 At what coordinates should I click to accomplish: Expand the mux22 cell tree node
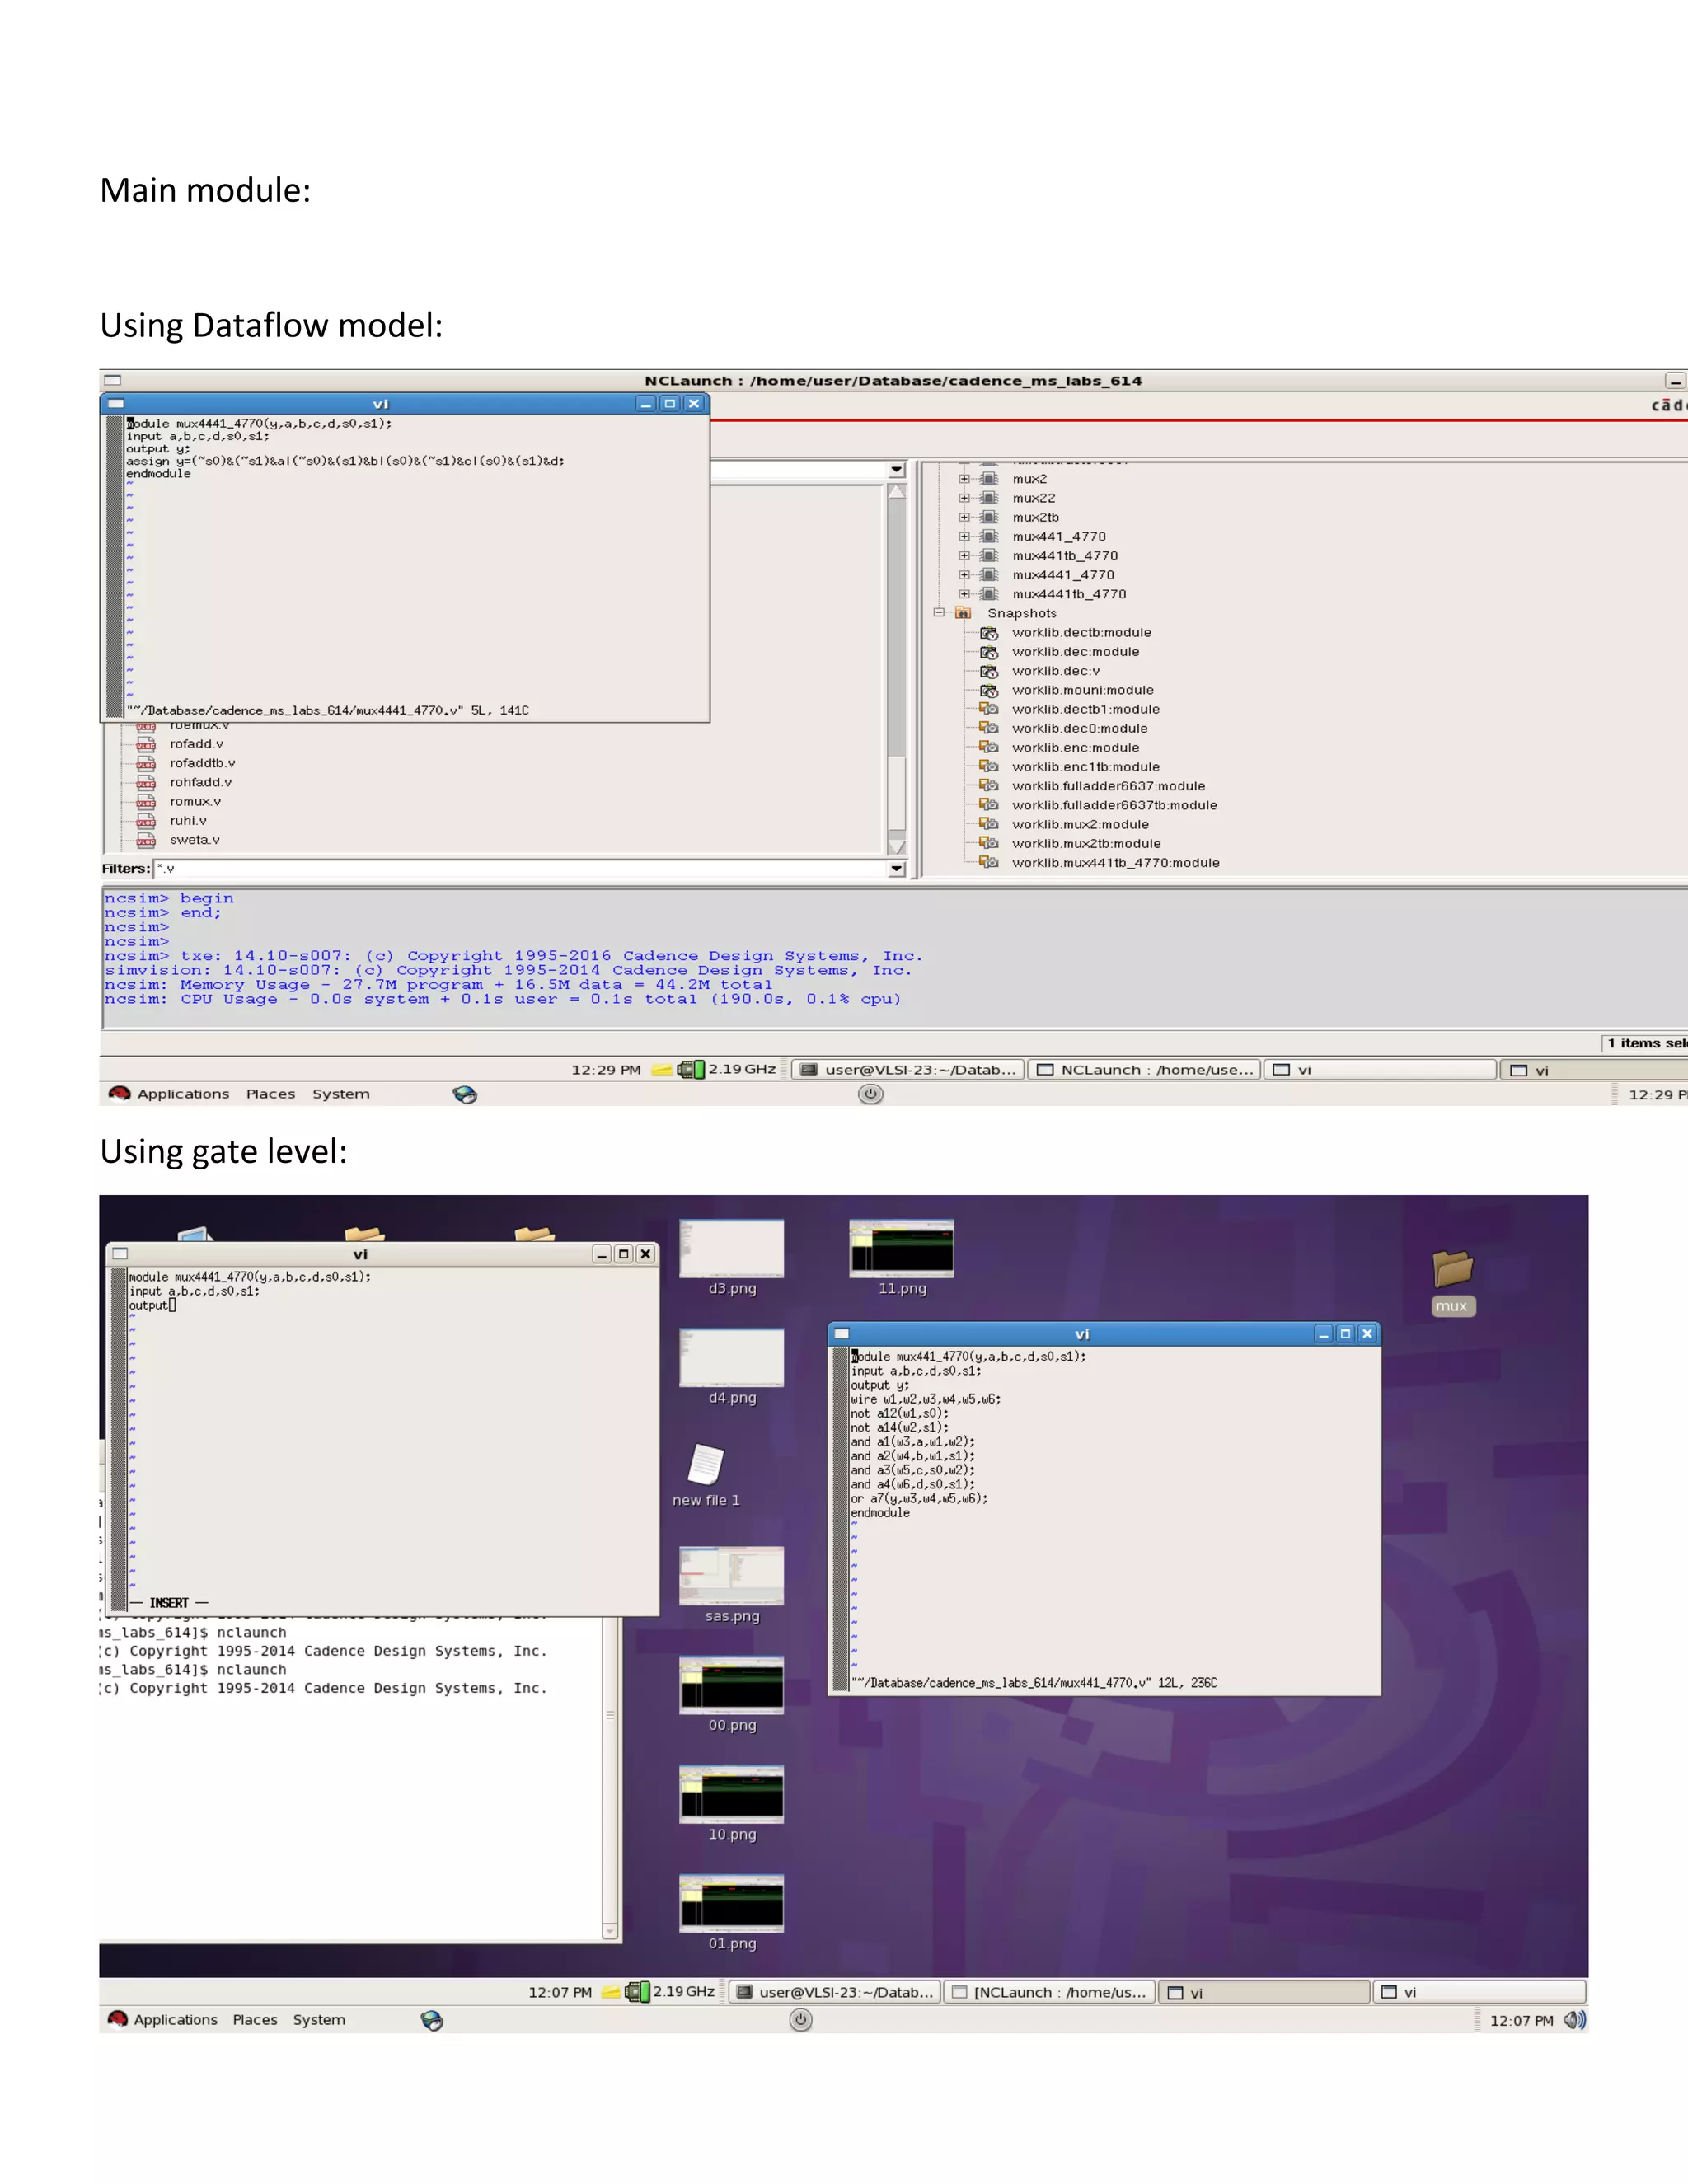pyautogui.click(x=964, y=498)
